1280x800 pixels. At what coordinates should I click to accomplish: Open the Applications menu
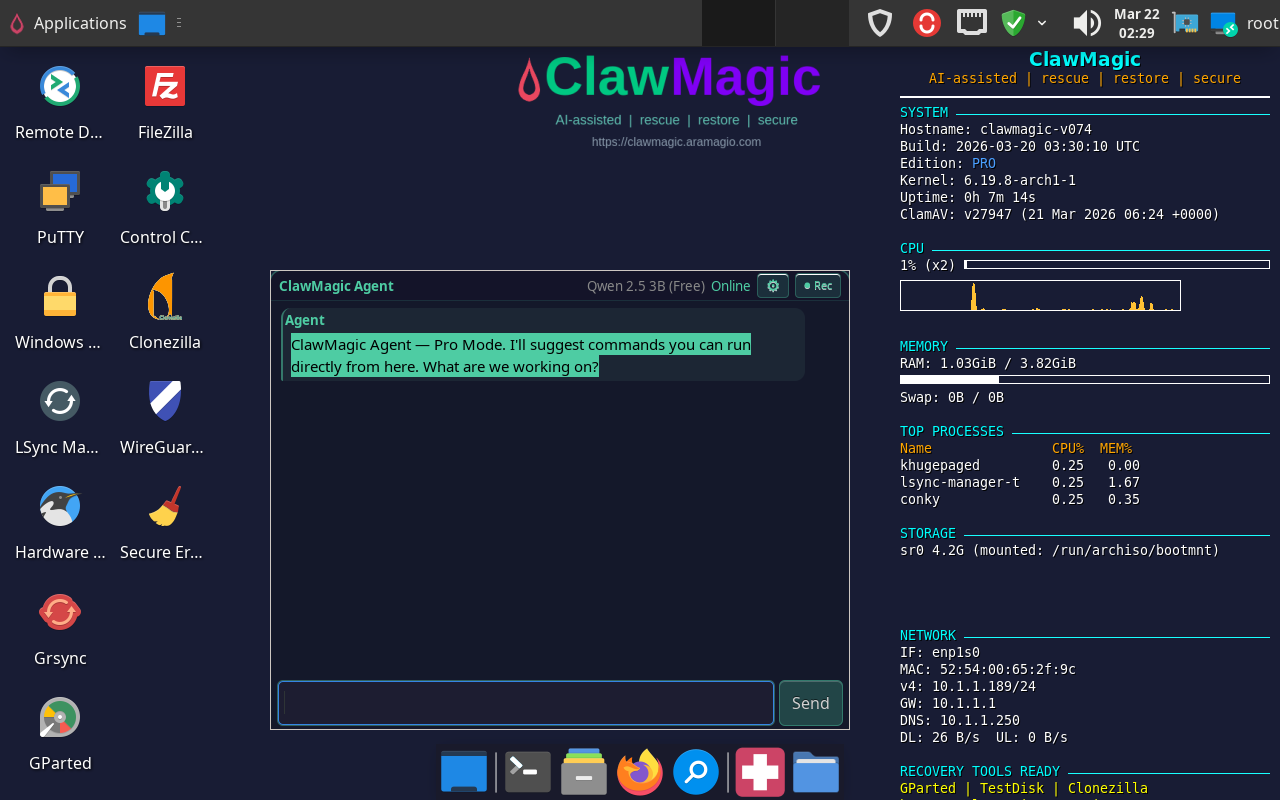tap(68, 23)
